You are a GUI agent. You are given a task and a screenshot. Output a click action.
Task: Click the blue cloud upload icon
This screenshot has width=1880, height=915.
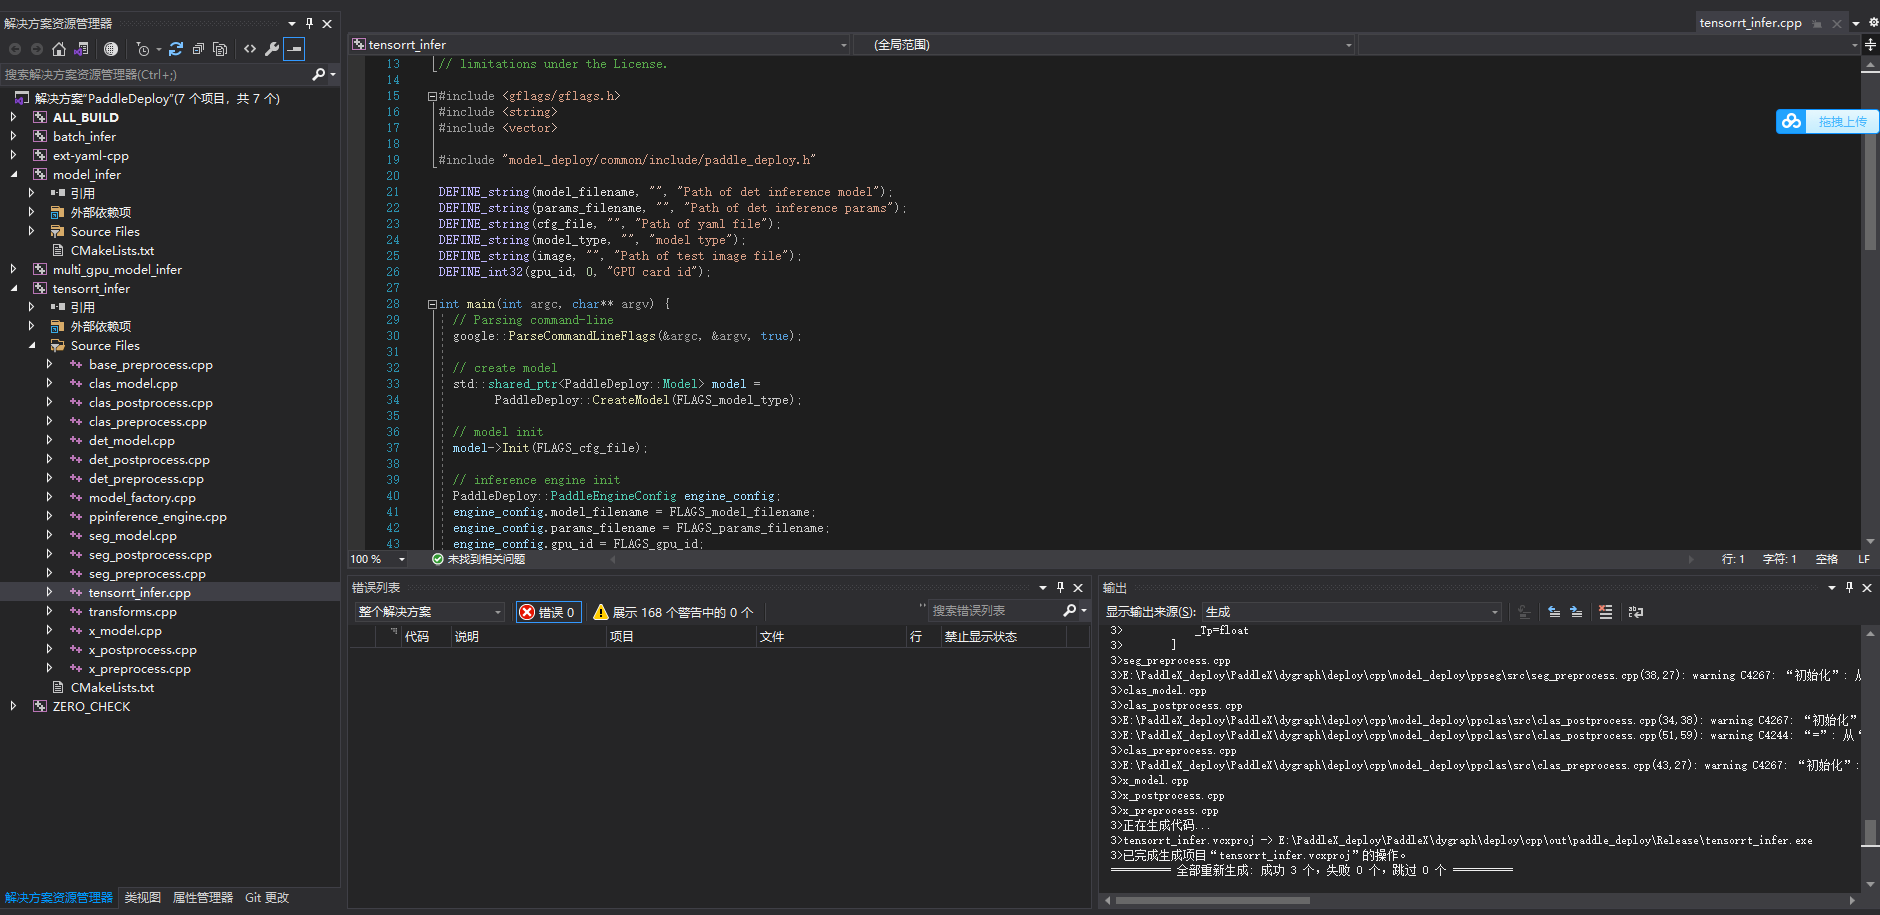tap(1791, 121)
